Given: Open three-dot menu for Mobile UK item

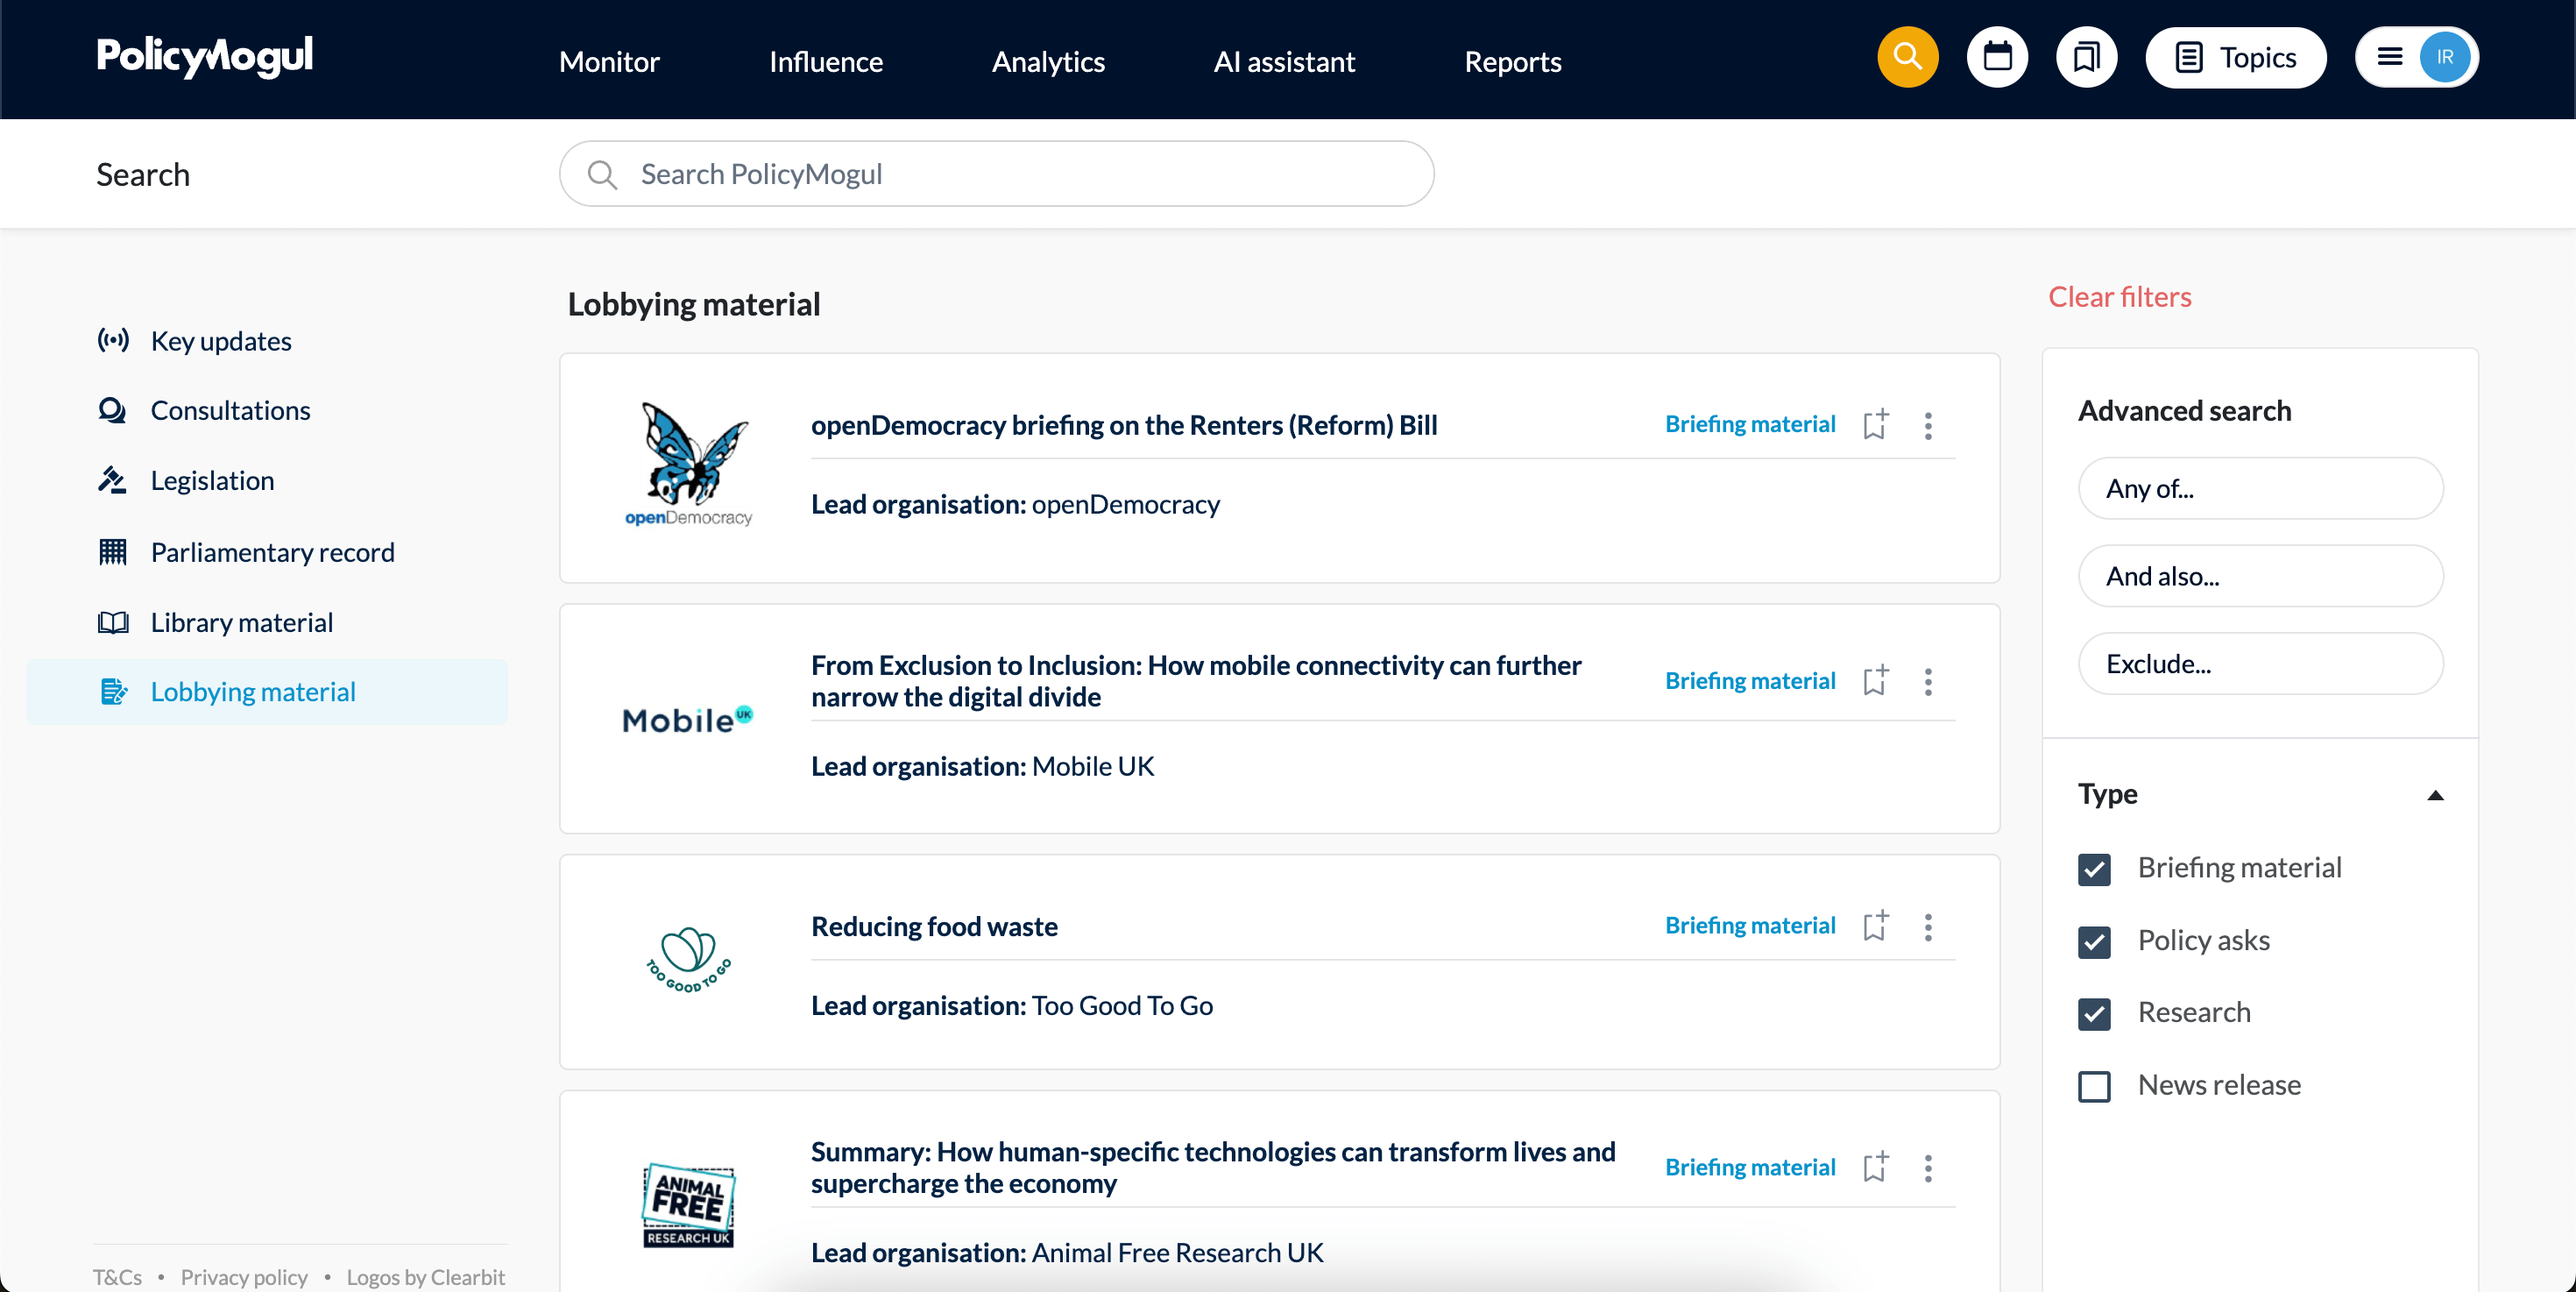Looking at the screenshot, I should pyautogui.click(x=1928, y=682).
